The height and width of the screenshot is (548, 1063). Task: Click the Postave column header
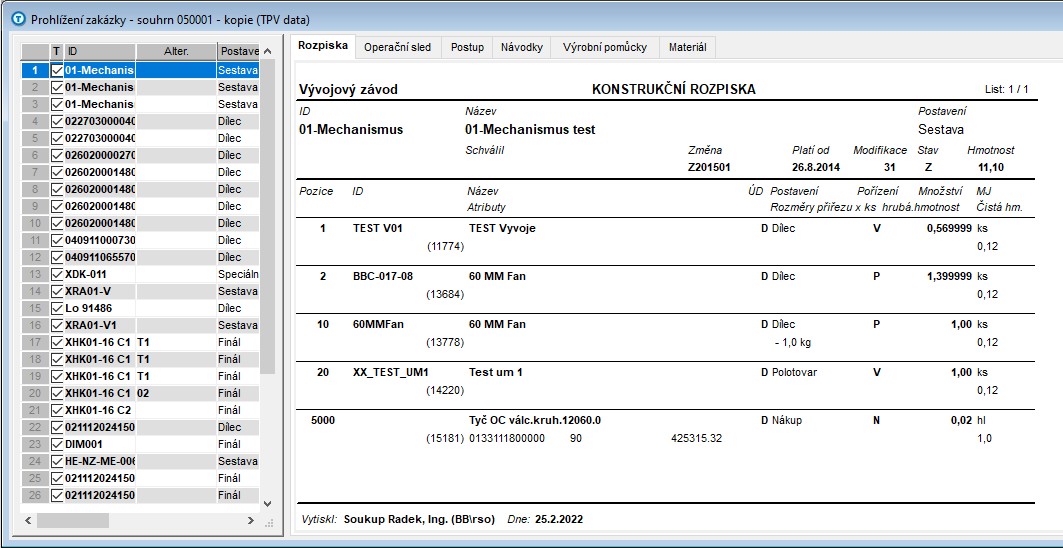pyautogui.click(x=238, y=52)
